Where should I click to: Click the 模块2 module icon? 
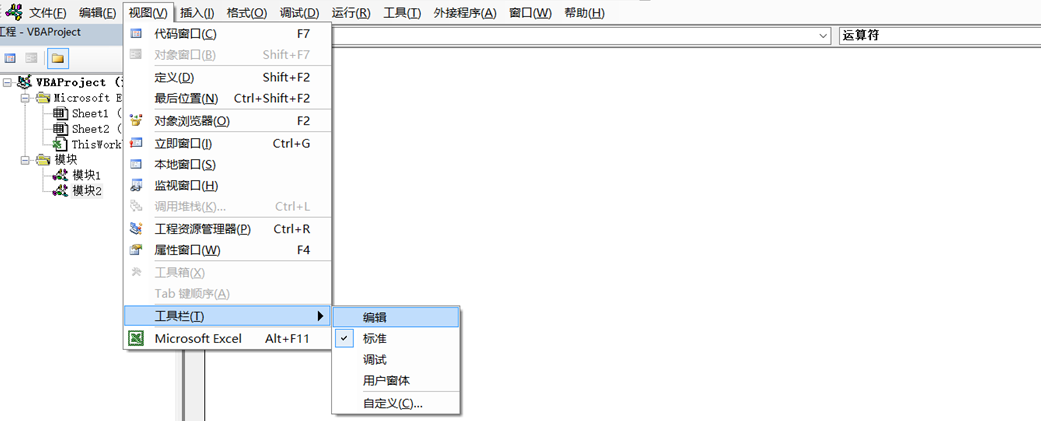(61, 191)
